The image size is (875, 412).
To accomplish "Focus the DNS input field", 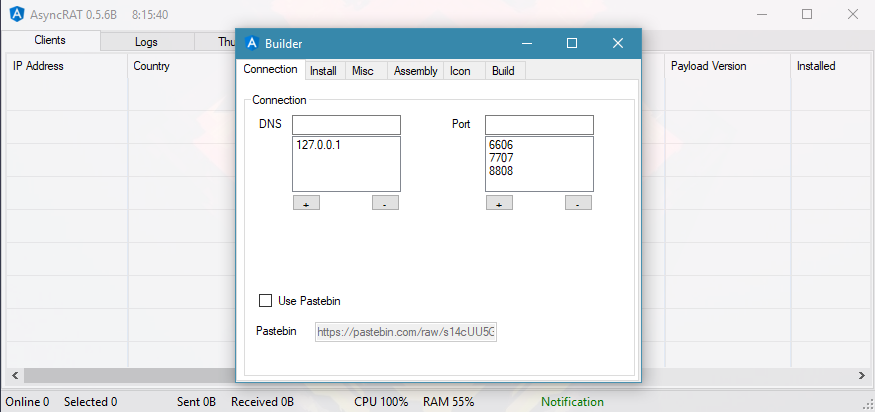I will click(x=346, y=124).
